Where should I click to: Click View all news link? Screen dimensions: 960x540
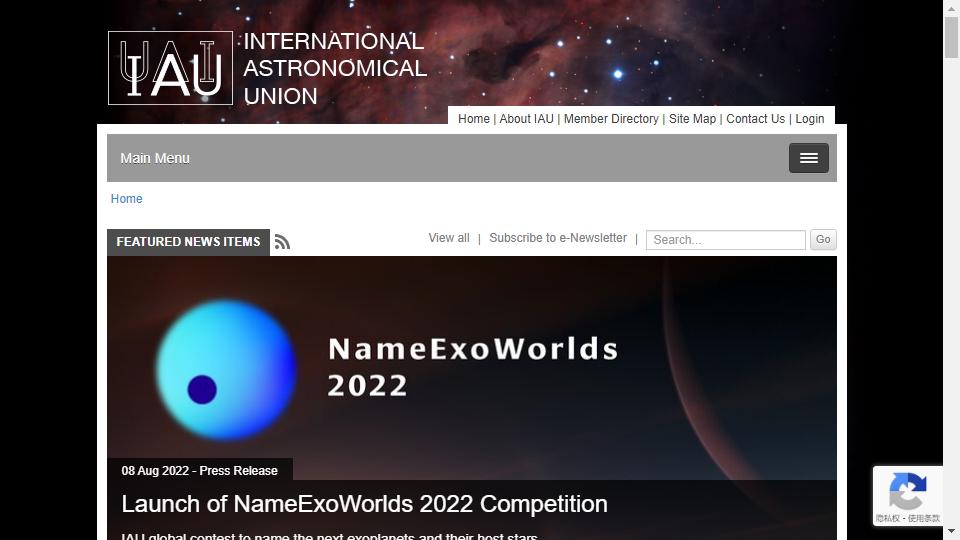(x=449, y=238)
